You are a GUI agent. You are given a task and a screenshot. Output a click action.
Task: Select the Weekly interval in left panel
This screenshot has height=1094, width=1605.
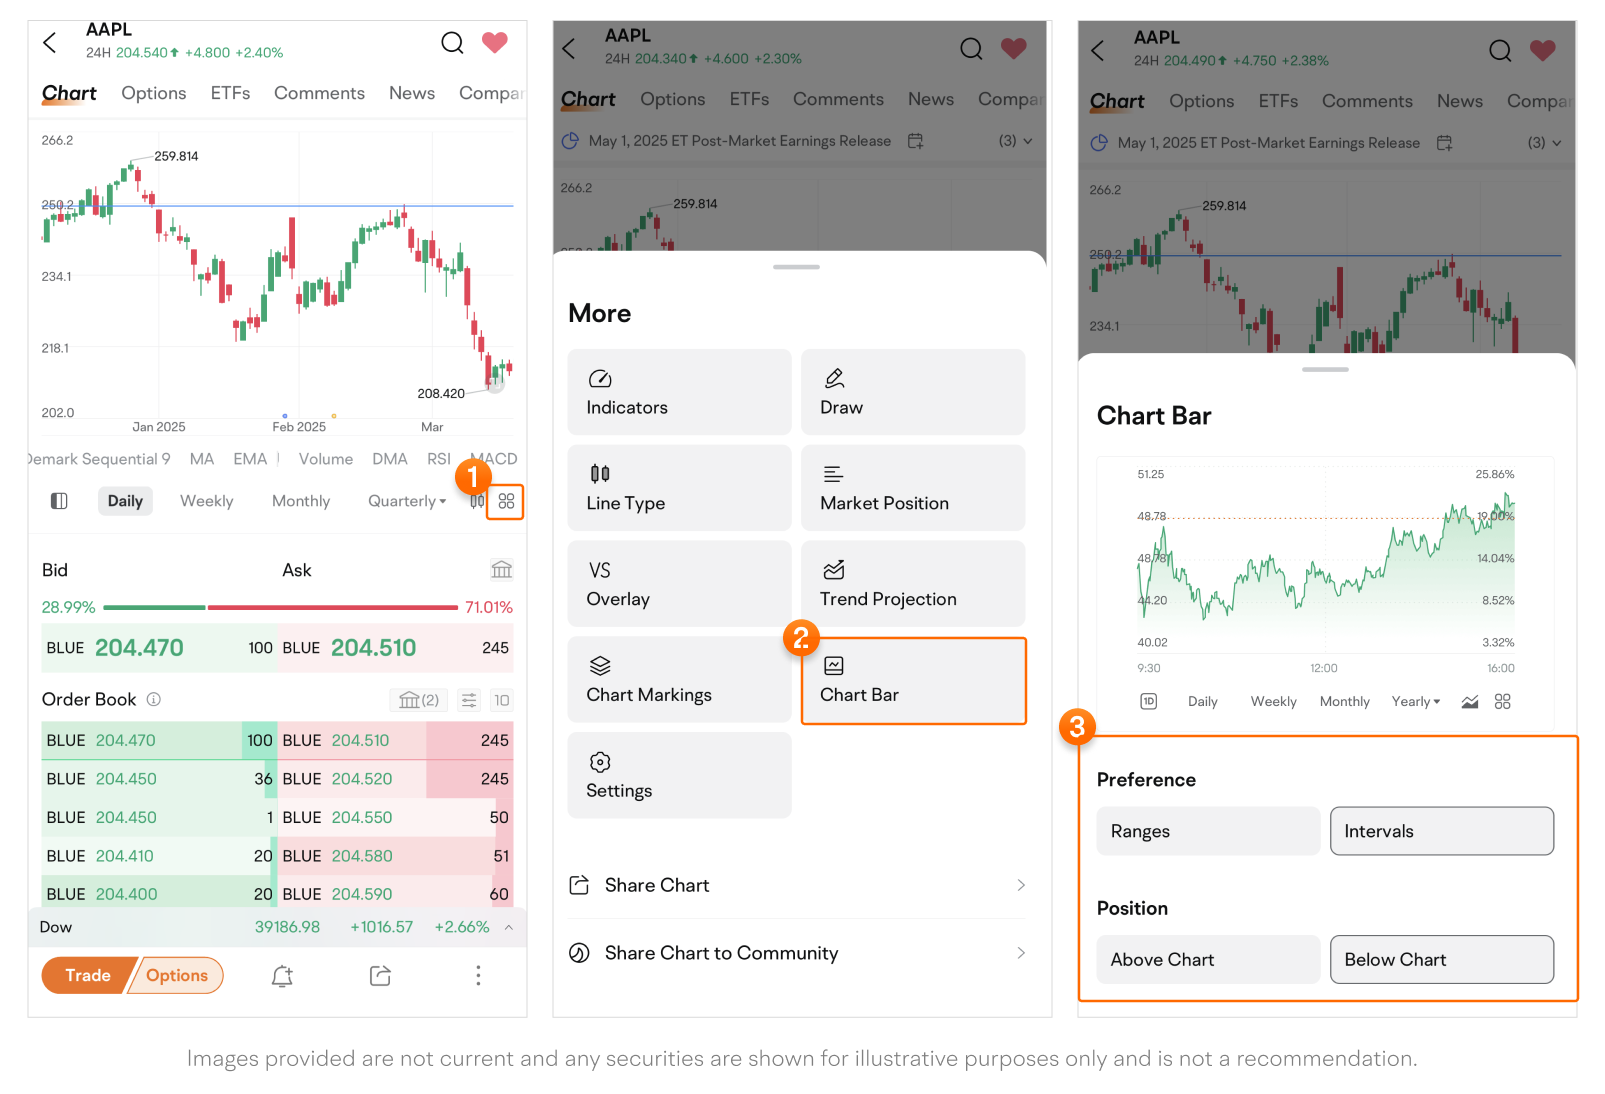pyautogui.click(x=206, y=501)
